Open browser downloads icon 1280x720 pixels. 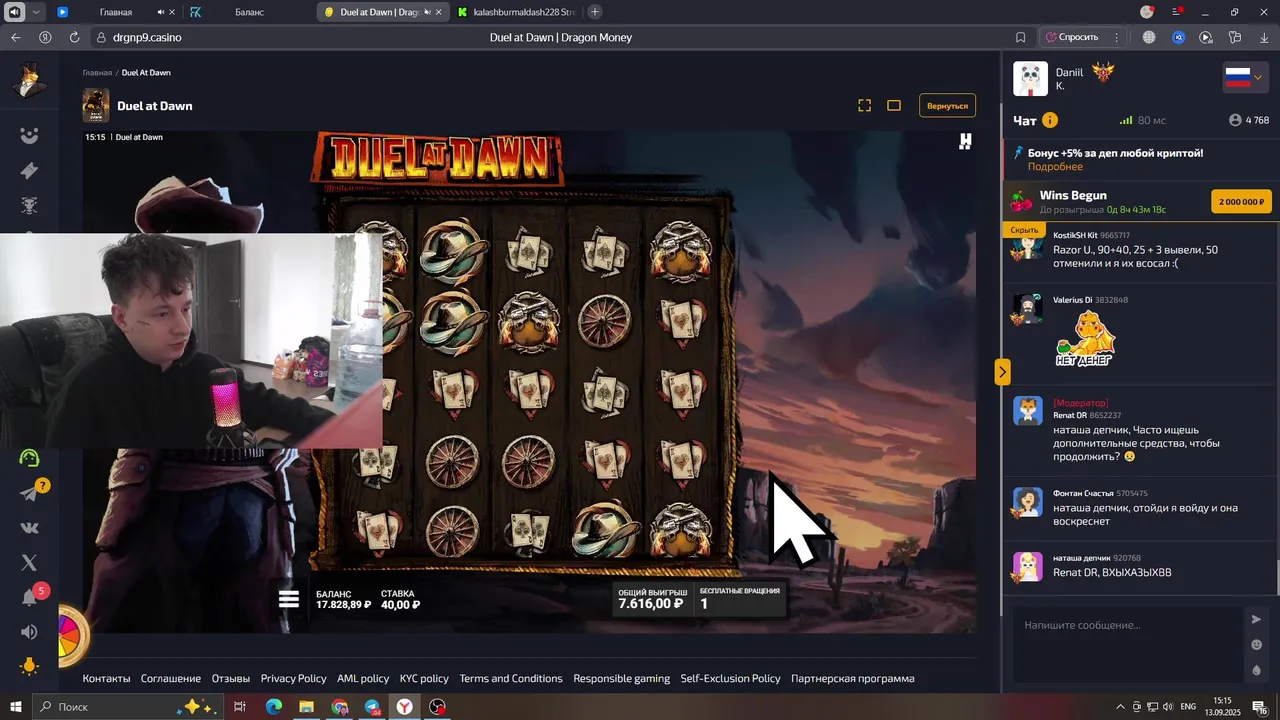tap(1263, 37)
